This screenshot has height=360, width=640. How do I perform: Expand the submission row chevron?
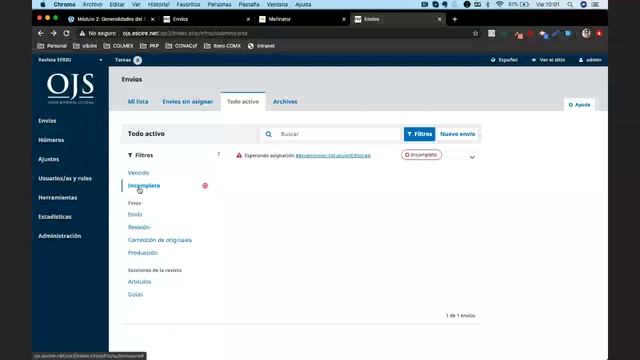click(x=472, y=157)
